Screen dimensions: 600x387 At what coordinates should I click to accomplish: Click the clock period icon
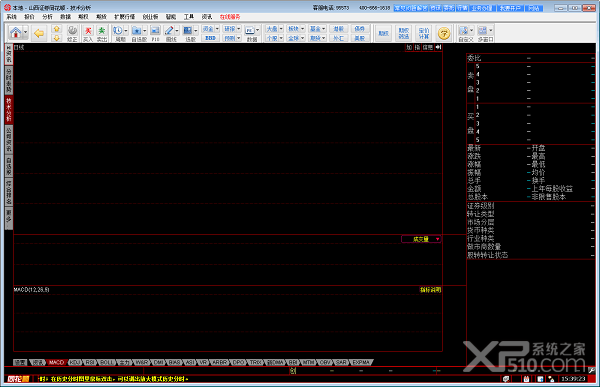coord(118,30)
